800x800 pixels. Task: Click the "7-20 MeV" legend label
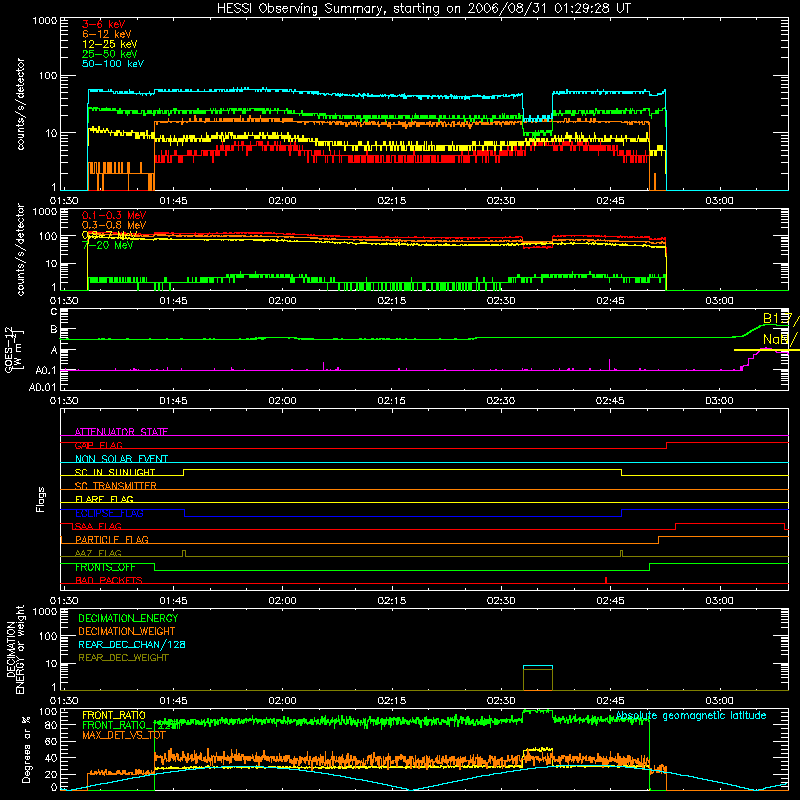107,245
